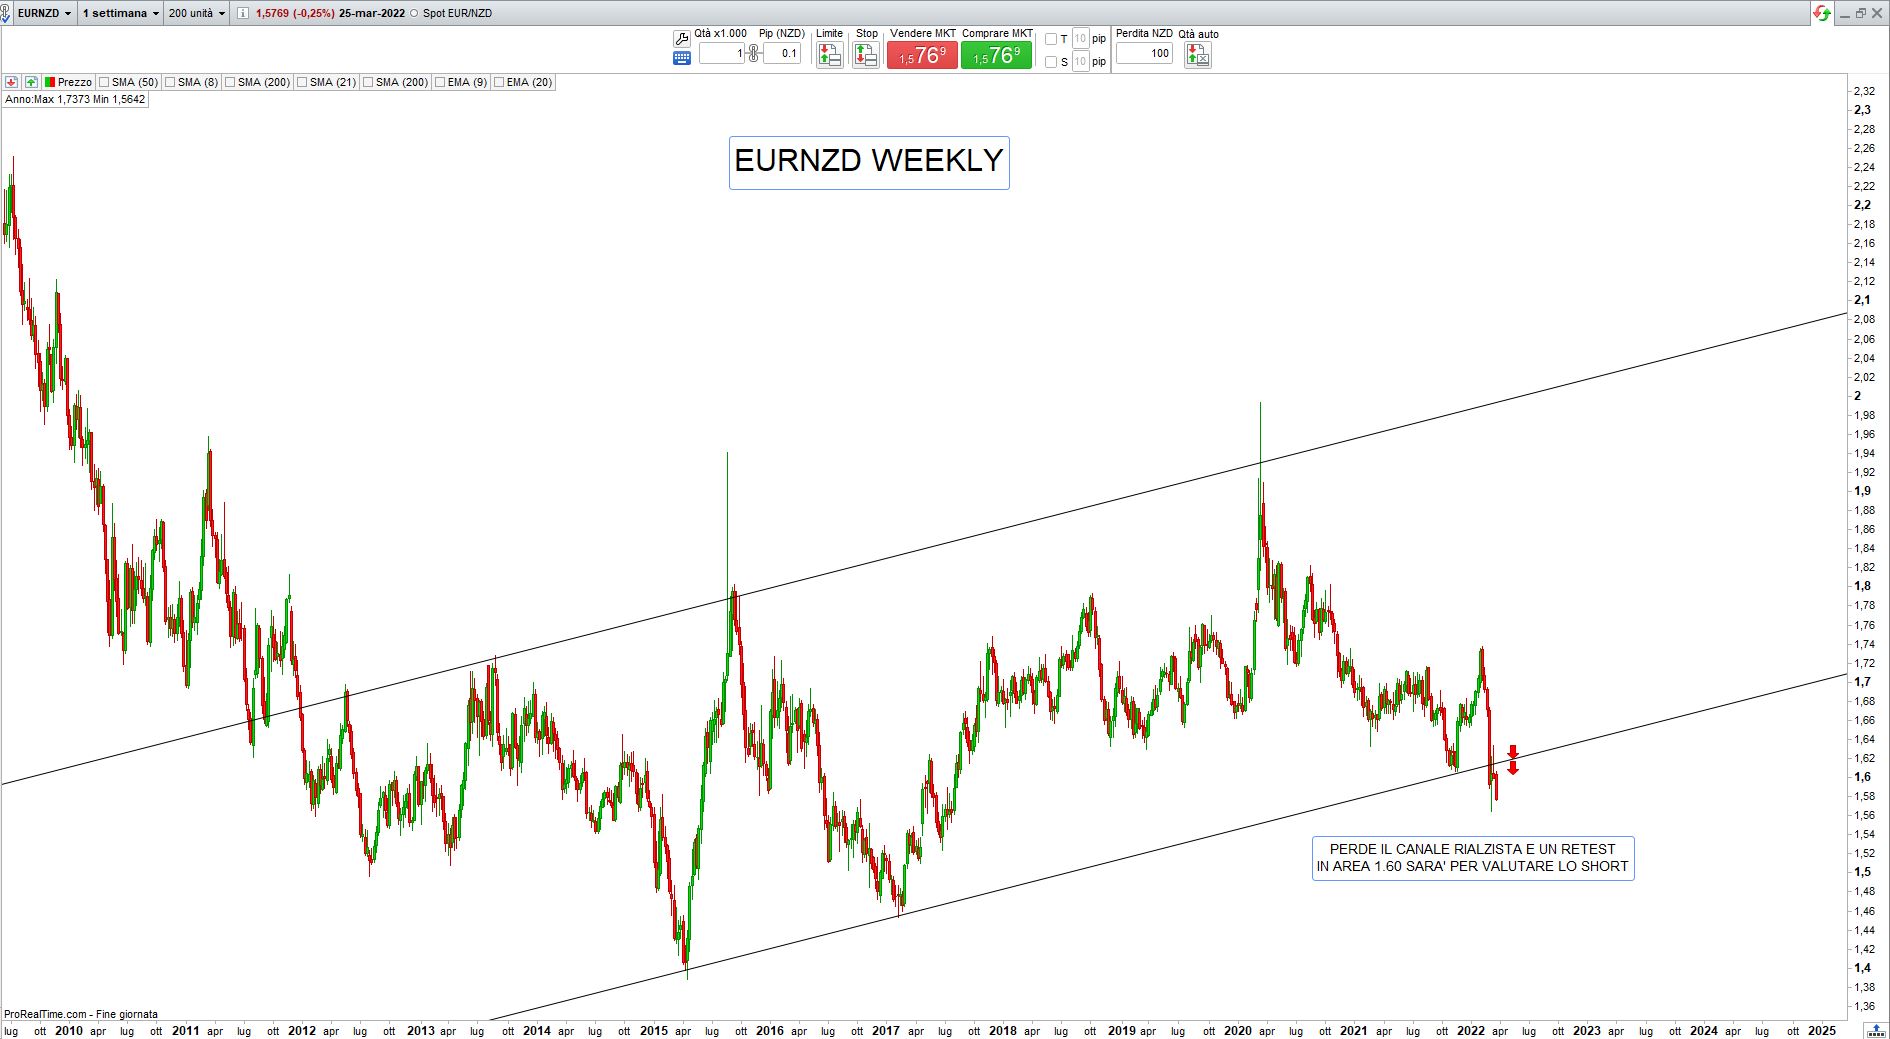The height and width of the screenshot is (1039, 1890).
Task: Click the Stop order icon
Action: (x=866, y=55)
